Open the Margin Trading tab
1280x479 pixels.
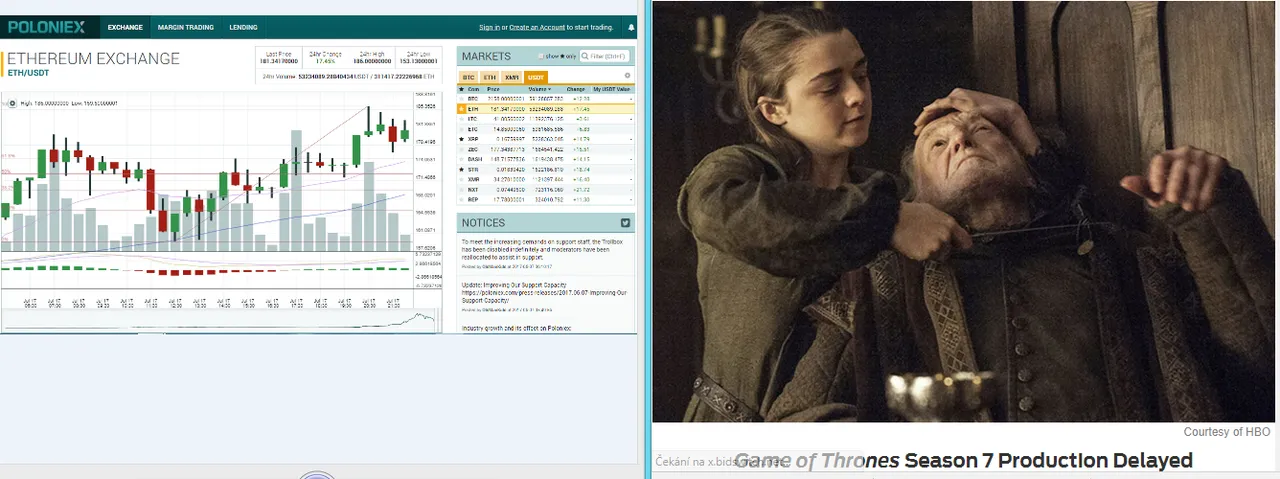(x=185, y=27)
